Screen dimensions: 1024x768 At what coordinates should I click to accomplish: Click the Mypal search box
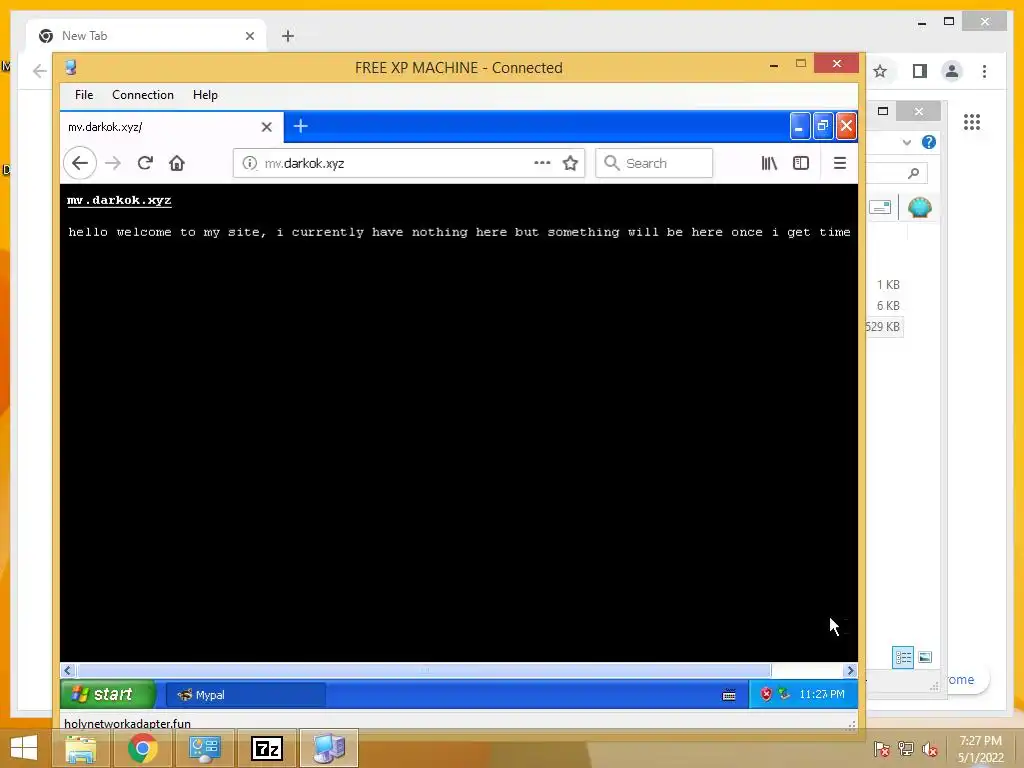pos(654,163)
